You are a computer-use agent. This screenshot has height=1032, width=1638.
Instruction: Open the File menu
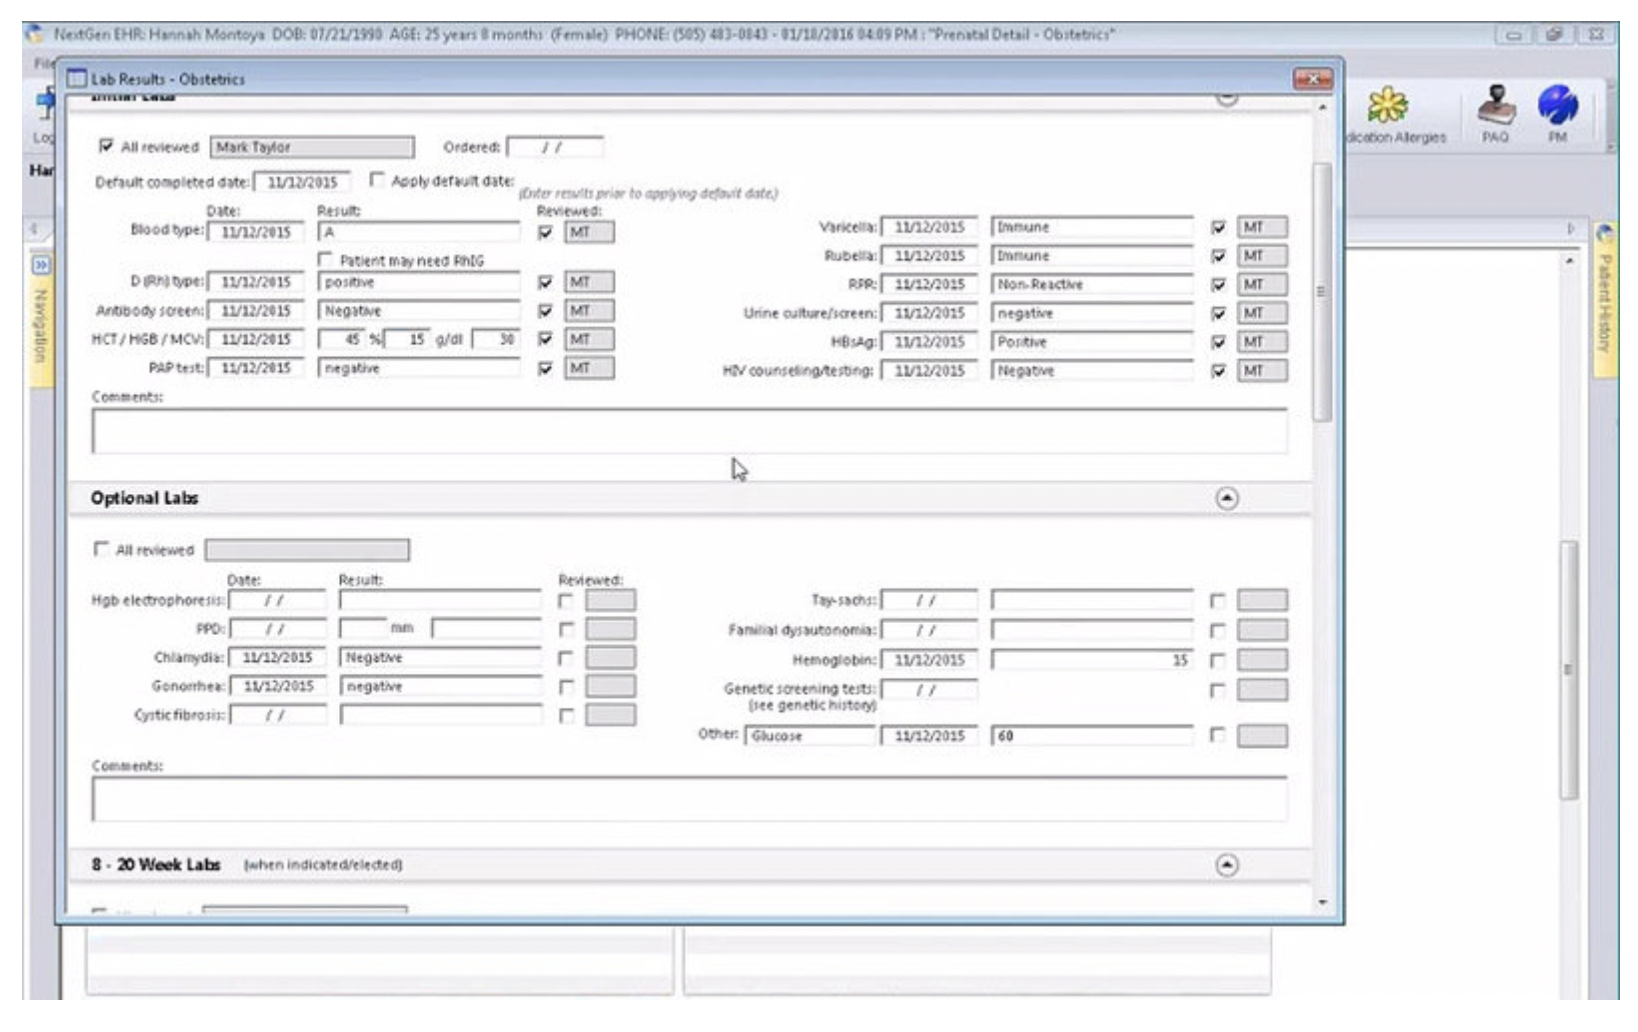(40, 61)
